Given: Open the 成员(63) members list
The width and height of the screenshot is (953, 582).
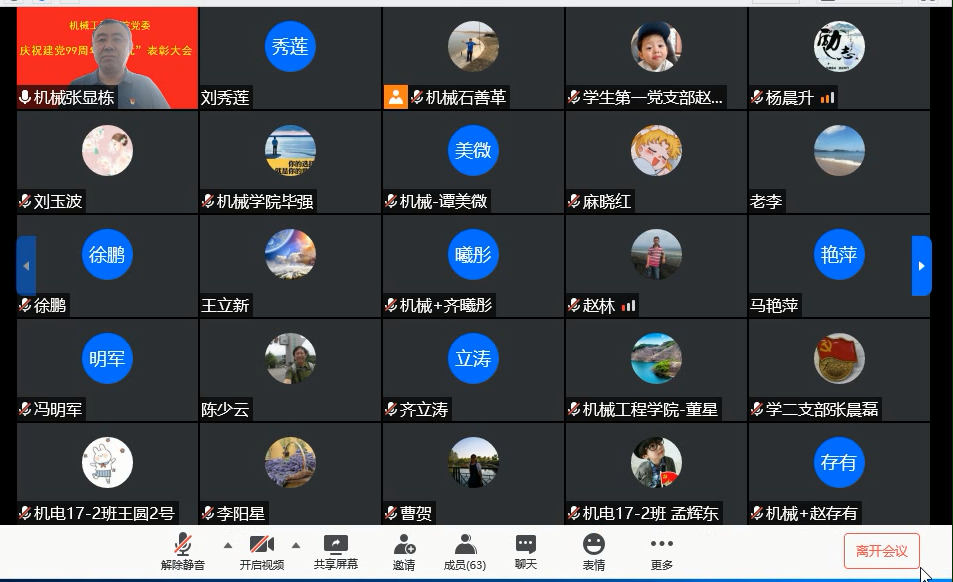Looking at the screenshot, I should point(465,551).
